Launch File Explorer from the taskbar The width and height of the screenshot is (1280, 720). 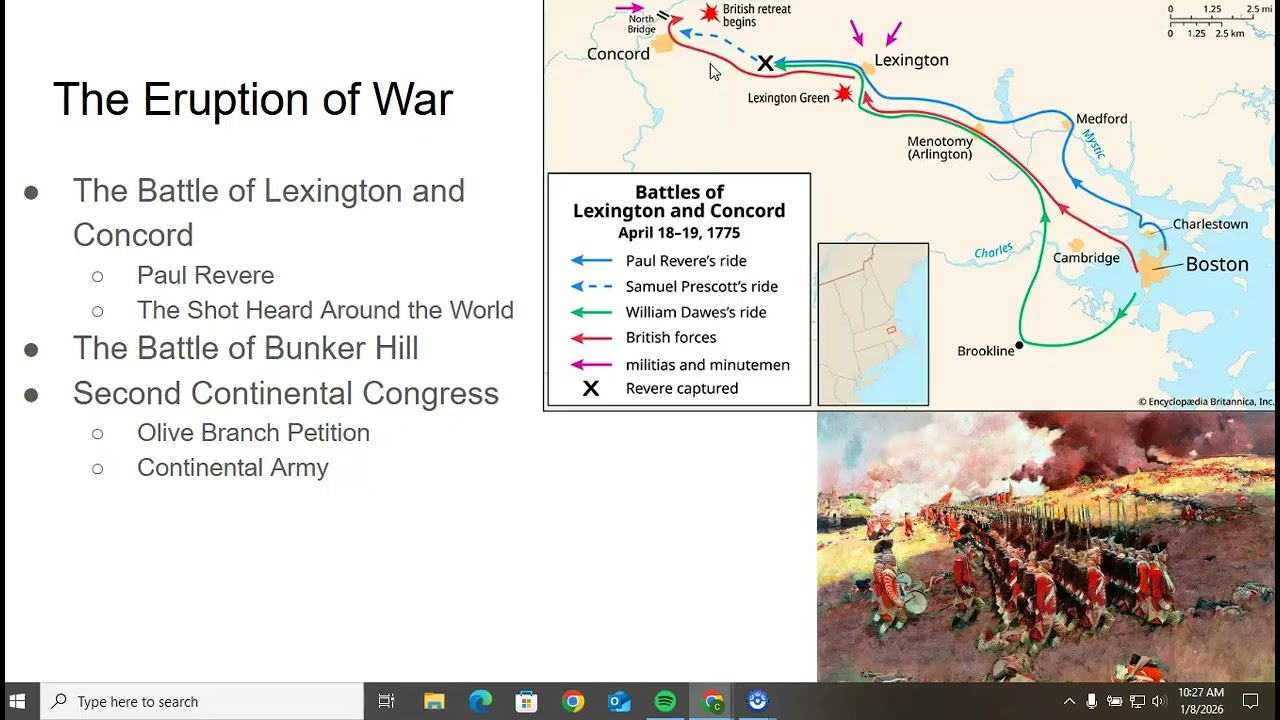[x=434, y=701]
